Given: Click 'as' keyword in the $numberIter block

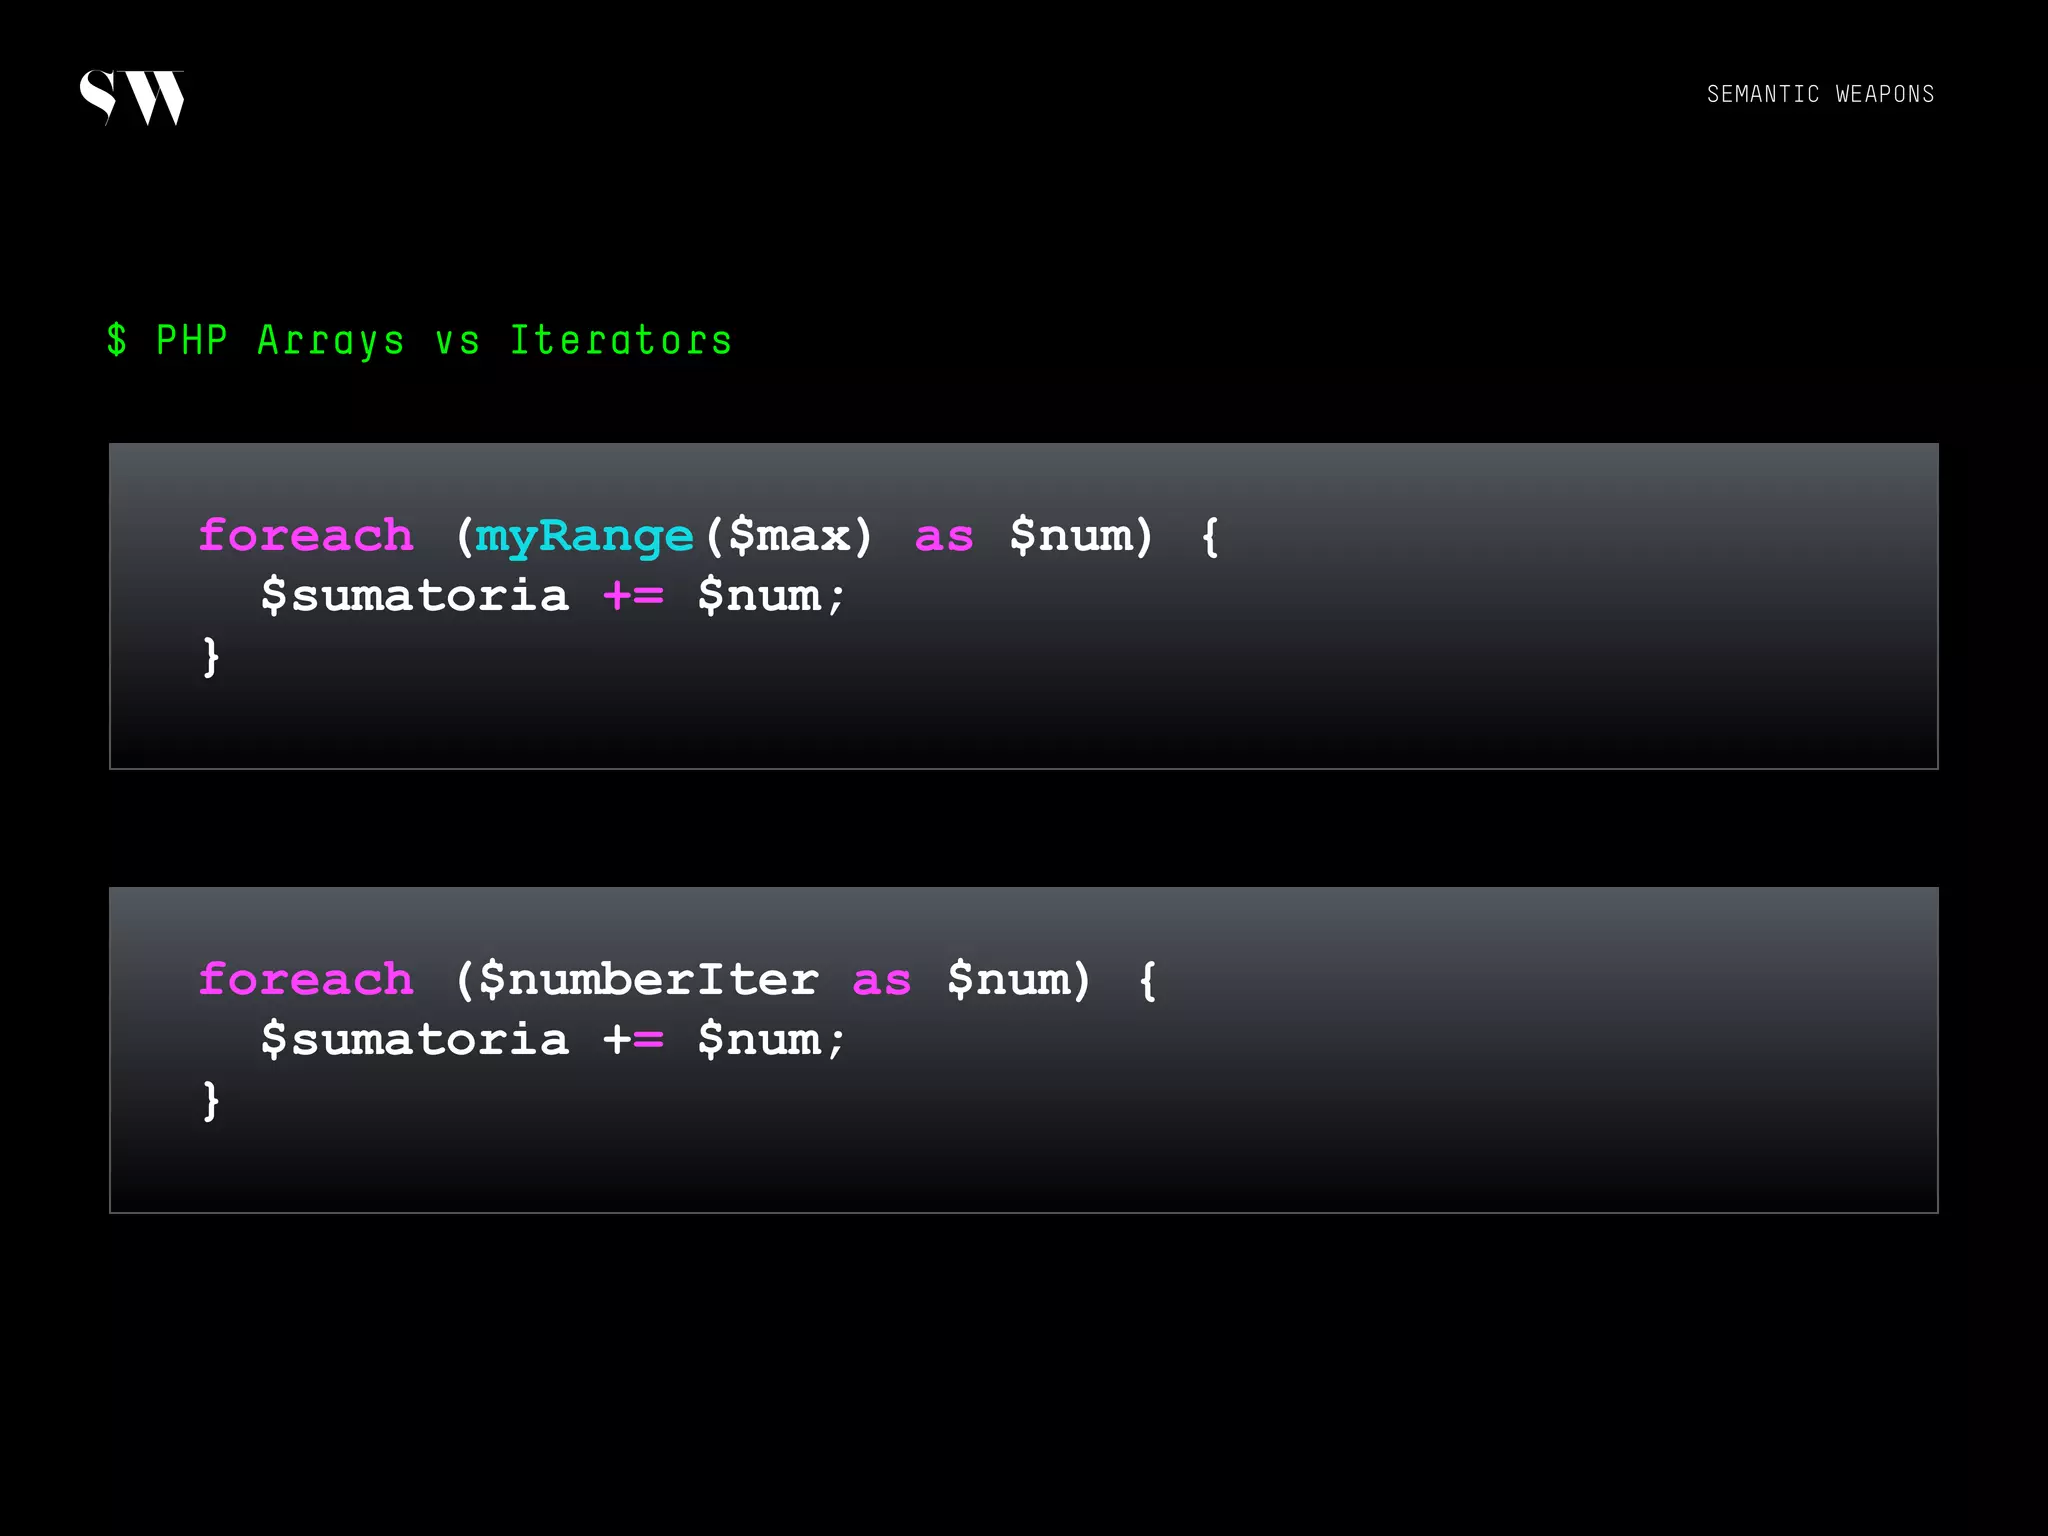Looking at the screenshot, I should click(x=882, y=982).
